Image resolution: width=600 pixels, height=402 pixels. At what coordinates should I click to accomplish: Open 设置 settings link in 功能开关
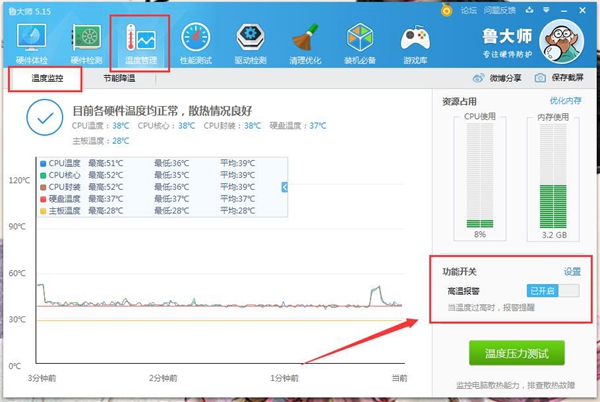pyautogui.click(x=572, y=272)
